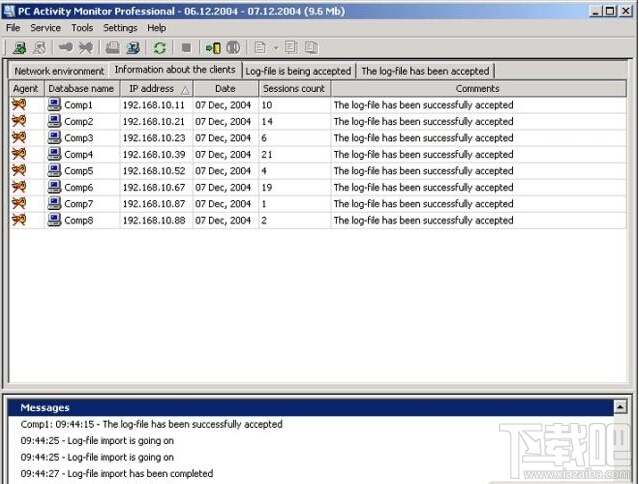The width and height of the screenshot is (639, 484).
Task: Select the Comp8 database name
Action: [x=79, y=220]
